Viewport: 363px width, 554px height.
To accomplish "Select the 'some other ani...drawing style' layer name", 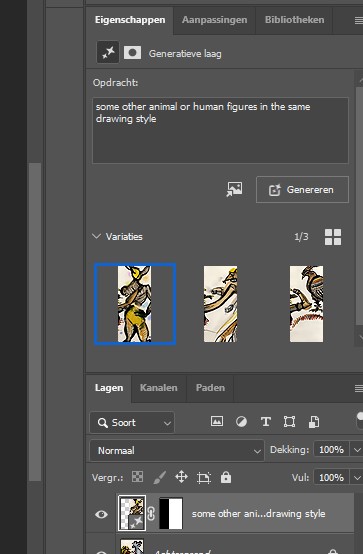I will [x=258, y=514].
